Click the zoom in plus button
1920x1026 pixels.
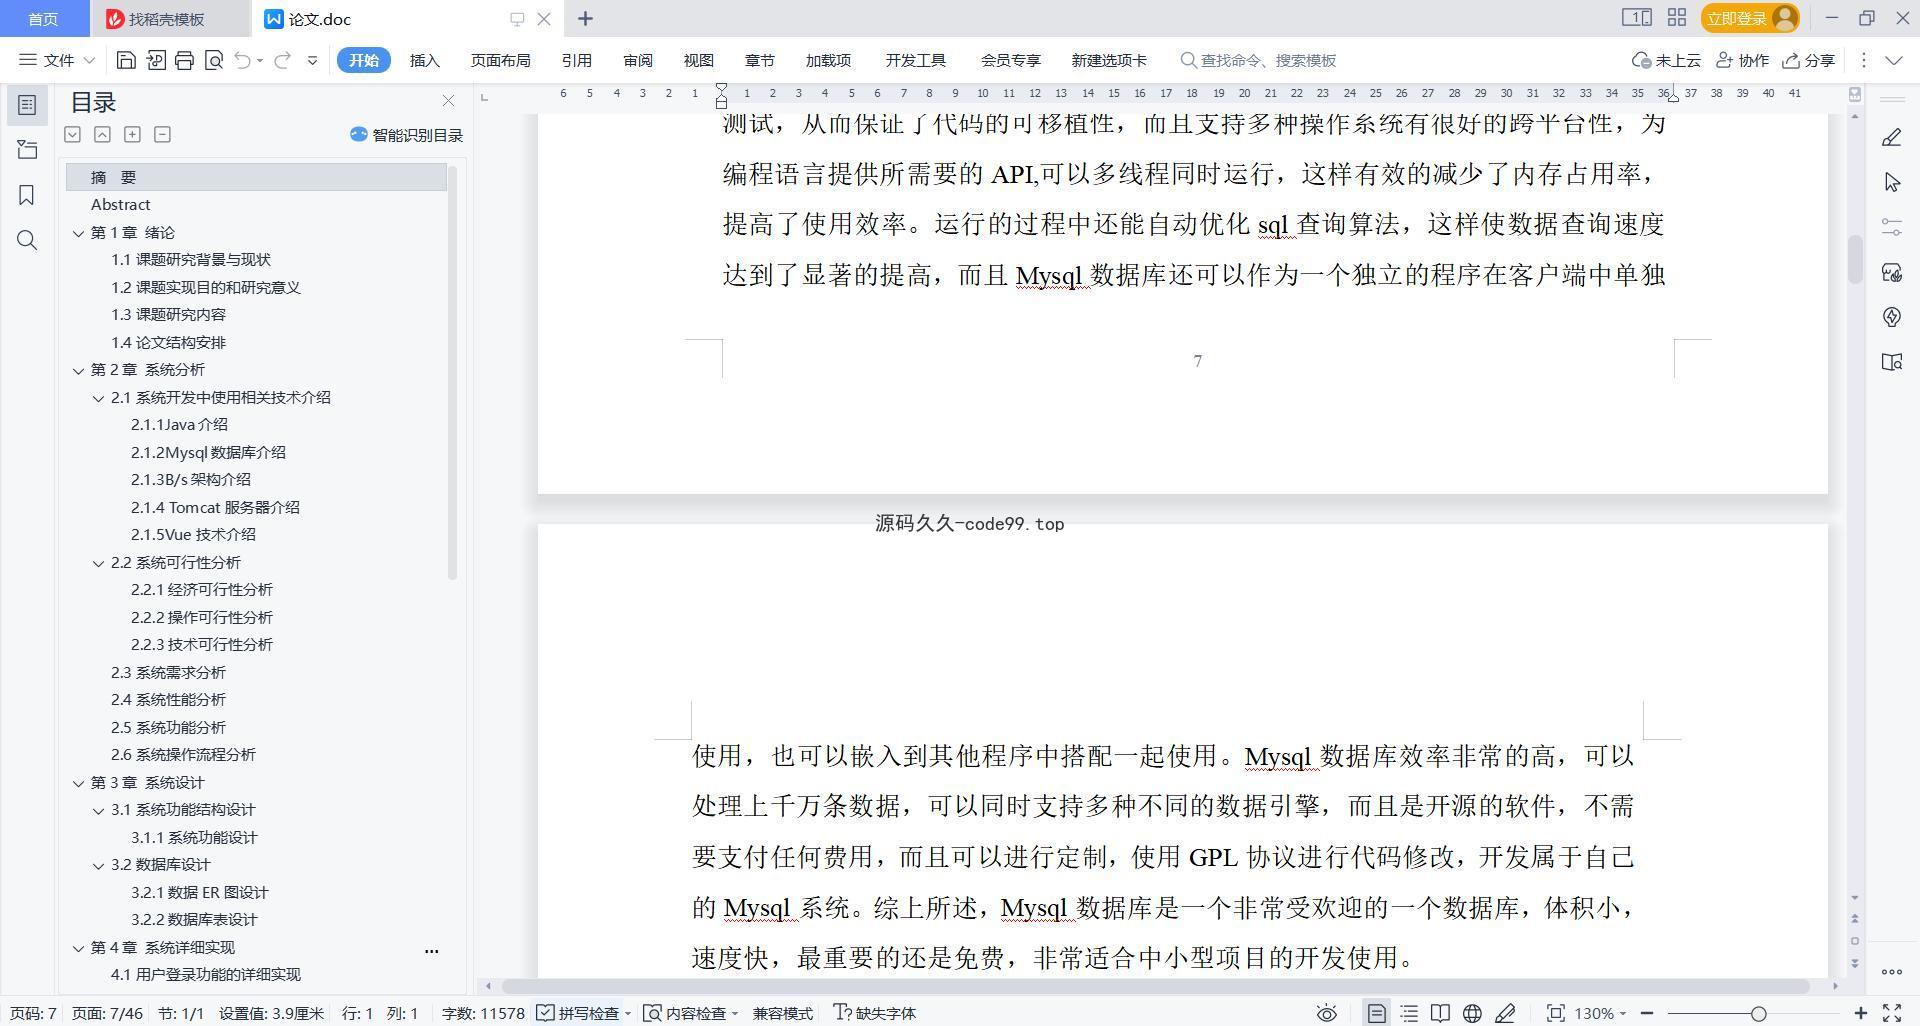(x=1860, y=1013)
